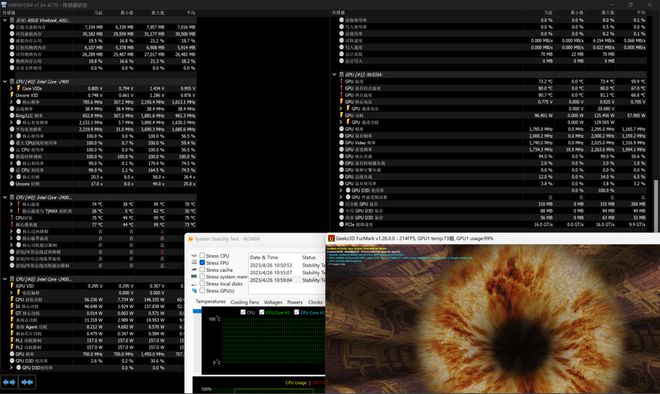Click the icon next to Stress FPU
This screenshot has width=660, height=394.
tap(194, 262)
